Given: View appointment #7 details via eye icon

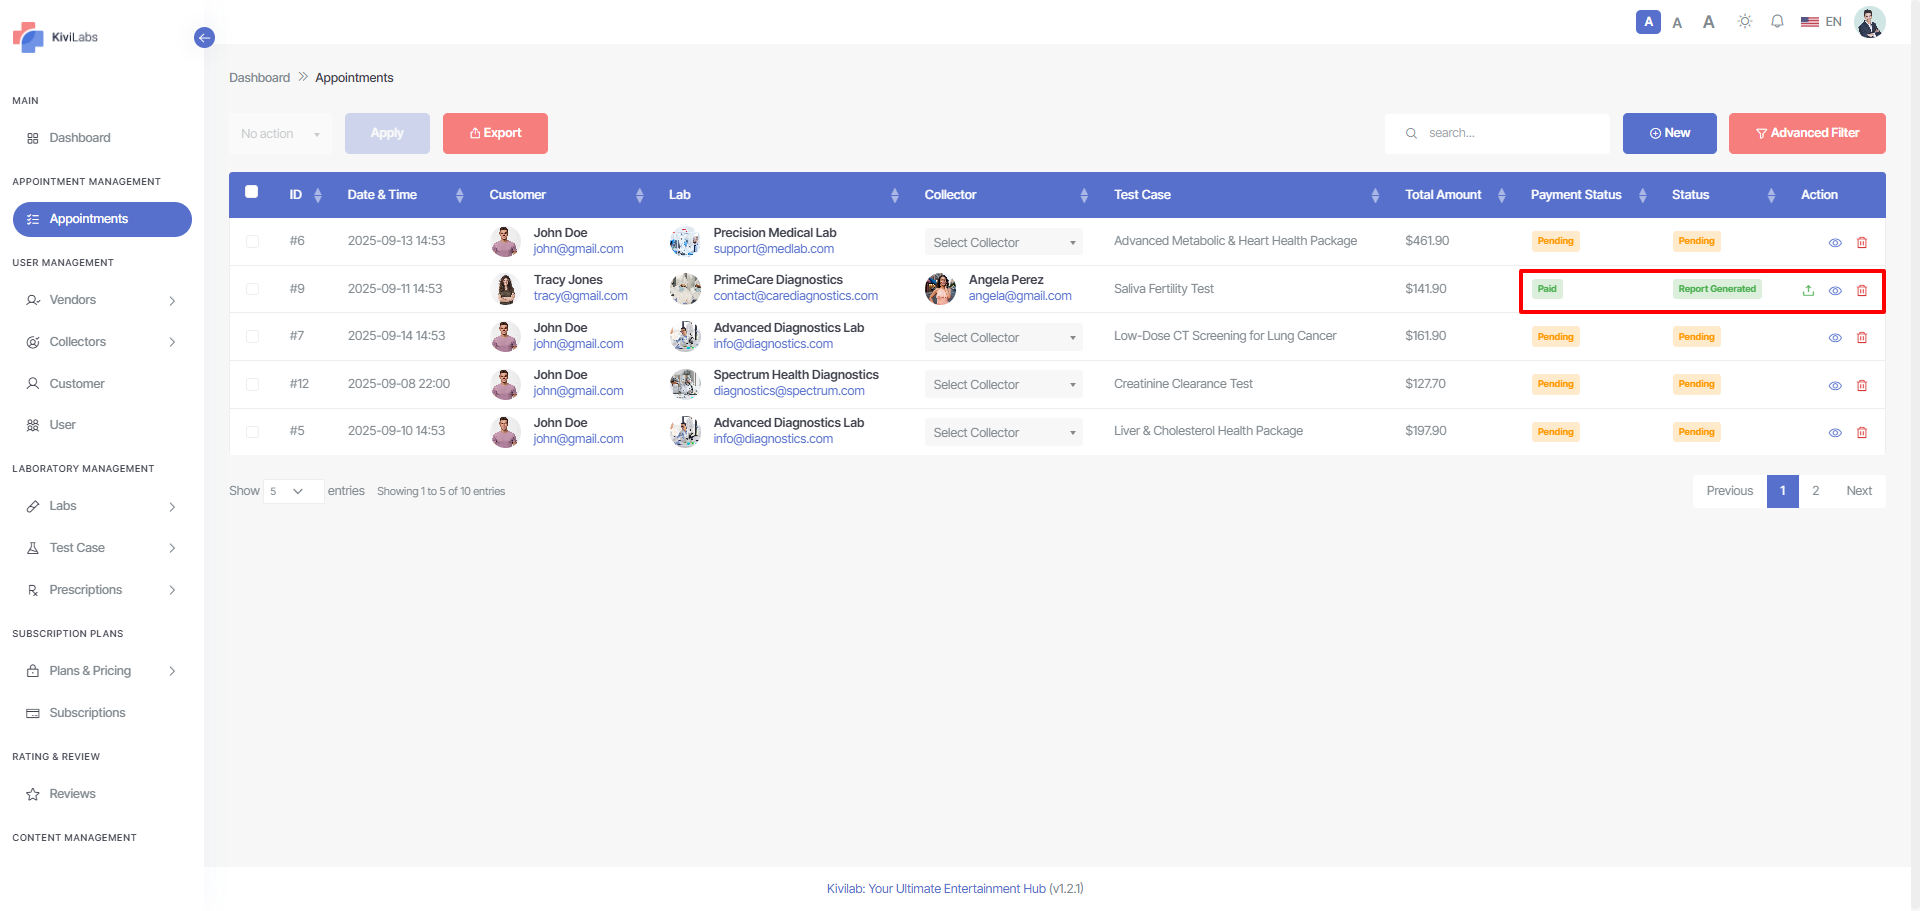Looking at the screenshot, I should click(x=1835, y=338).
